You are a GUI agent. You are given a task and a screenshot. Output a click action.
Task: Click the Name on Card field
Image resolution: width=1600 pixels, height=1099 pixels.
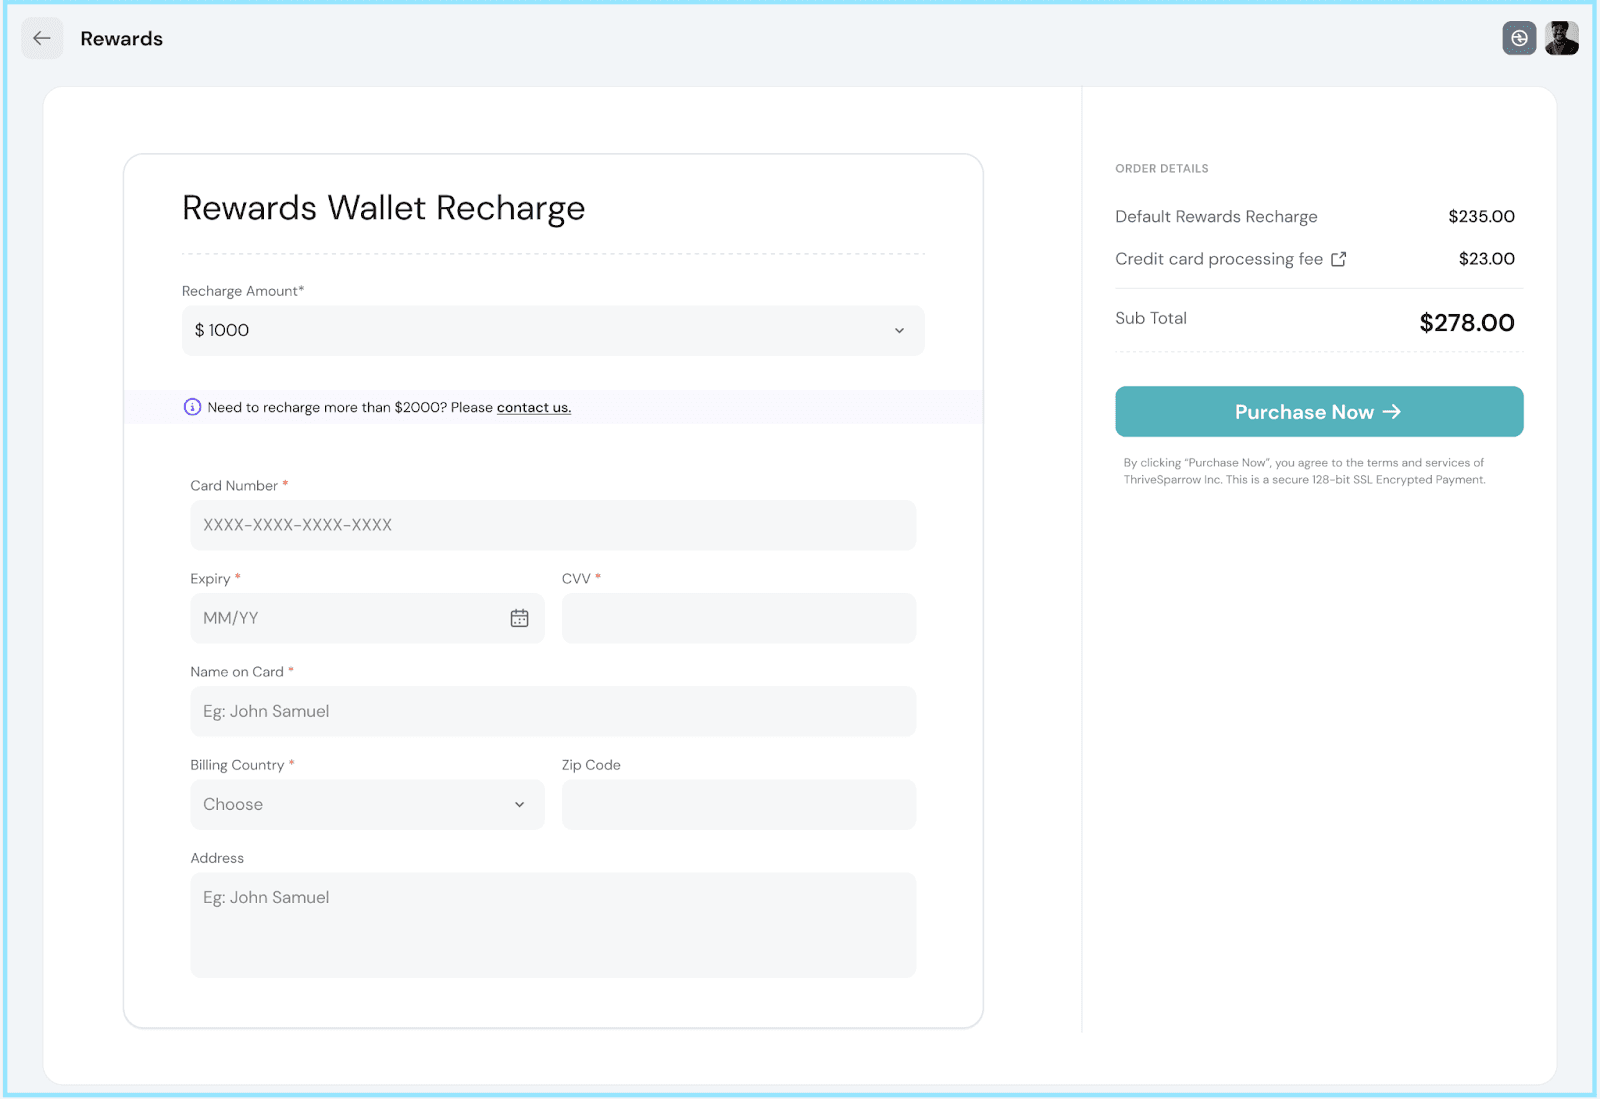click(552, 712)
